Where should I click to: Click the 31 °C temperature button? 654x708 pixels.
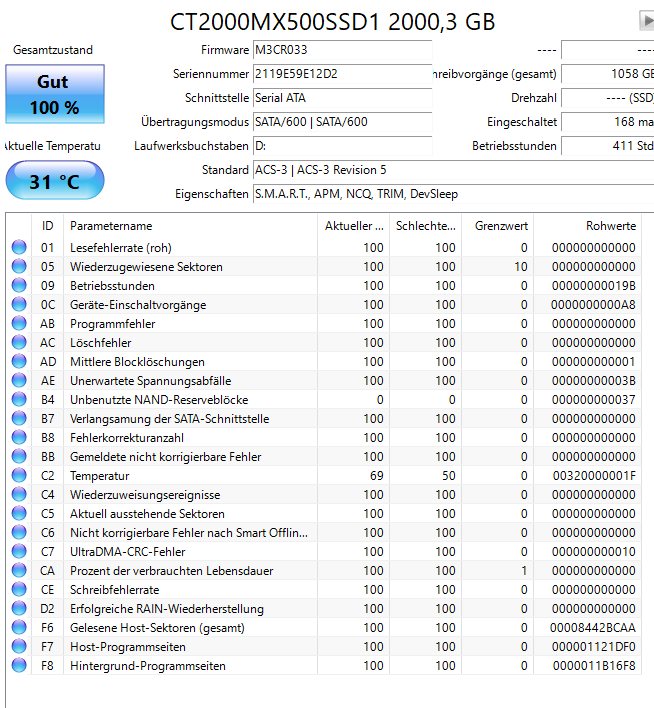pos(55,181)
